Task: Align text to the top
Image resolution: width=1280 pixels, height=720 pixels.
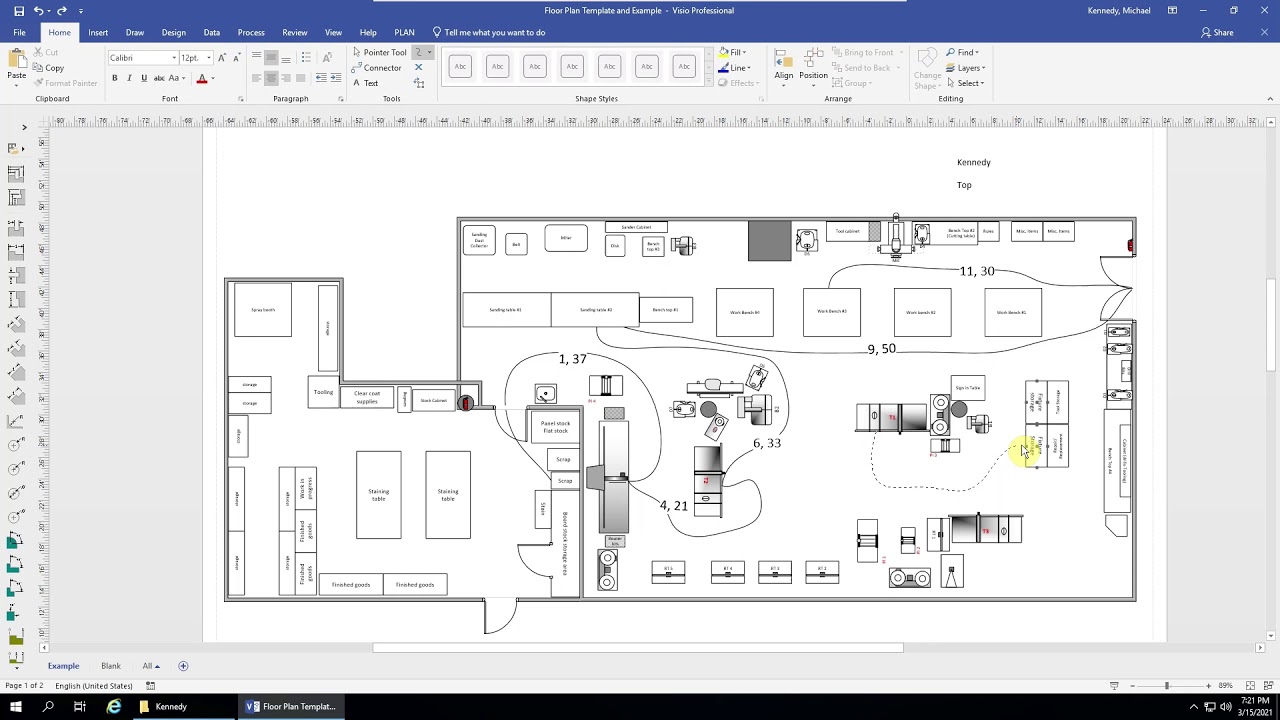Action: 257,58
